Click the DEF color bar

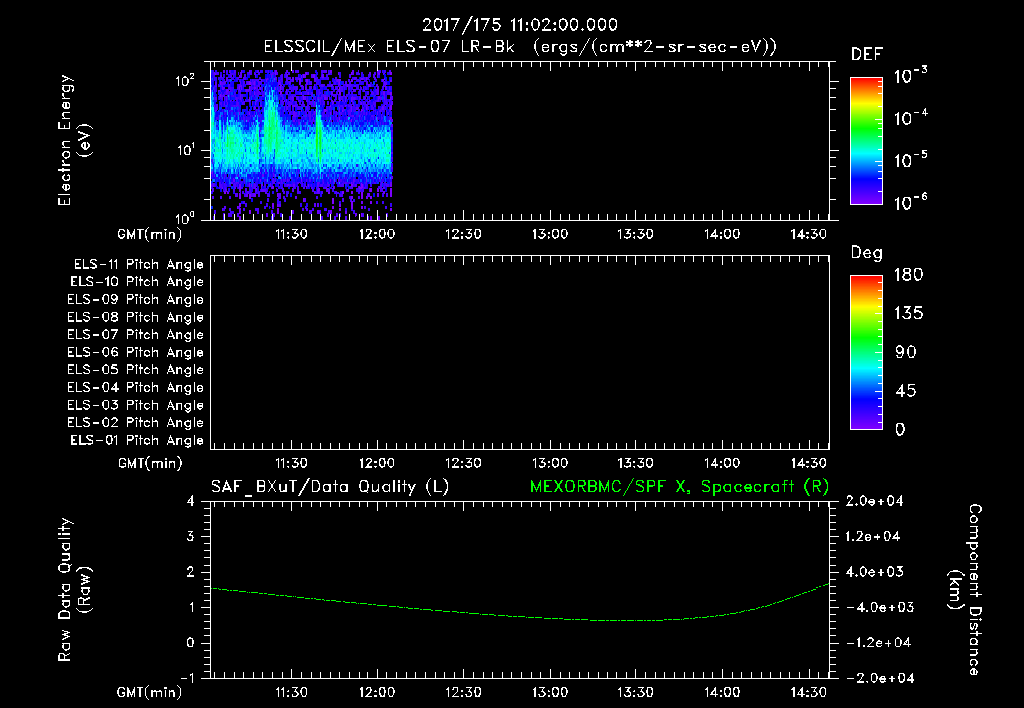click(x=866, y=141)
